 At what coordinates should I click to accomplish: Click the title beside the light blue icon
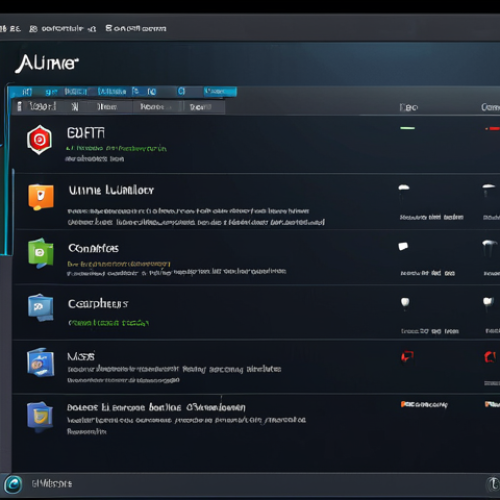[x=98, y=304]
